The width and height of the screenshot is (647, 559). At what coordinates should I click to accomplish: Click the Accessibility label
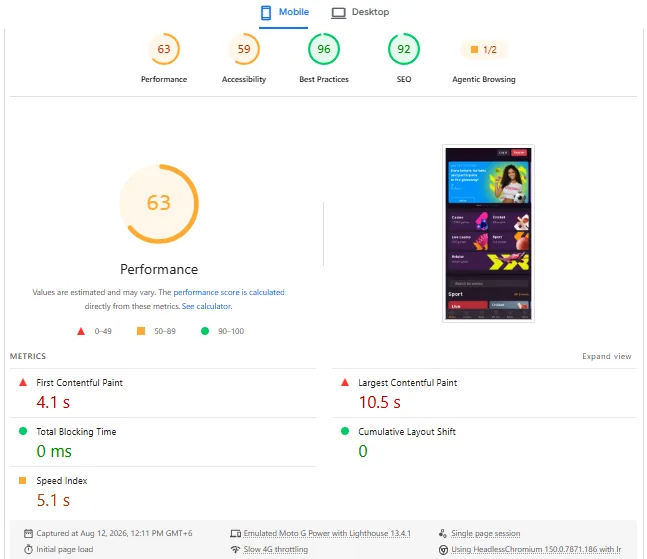click(244, 79)
